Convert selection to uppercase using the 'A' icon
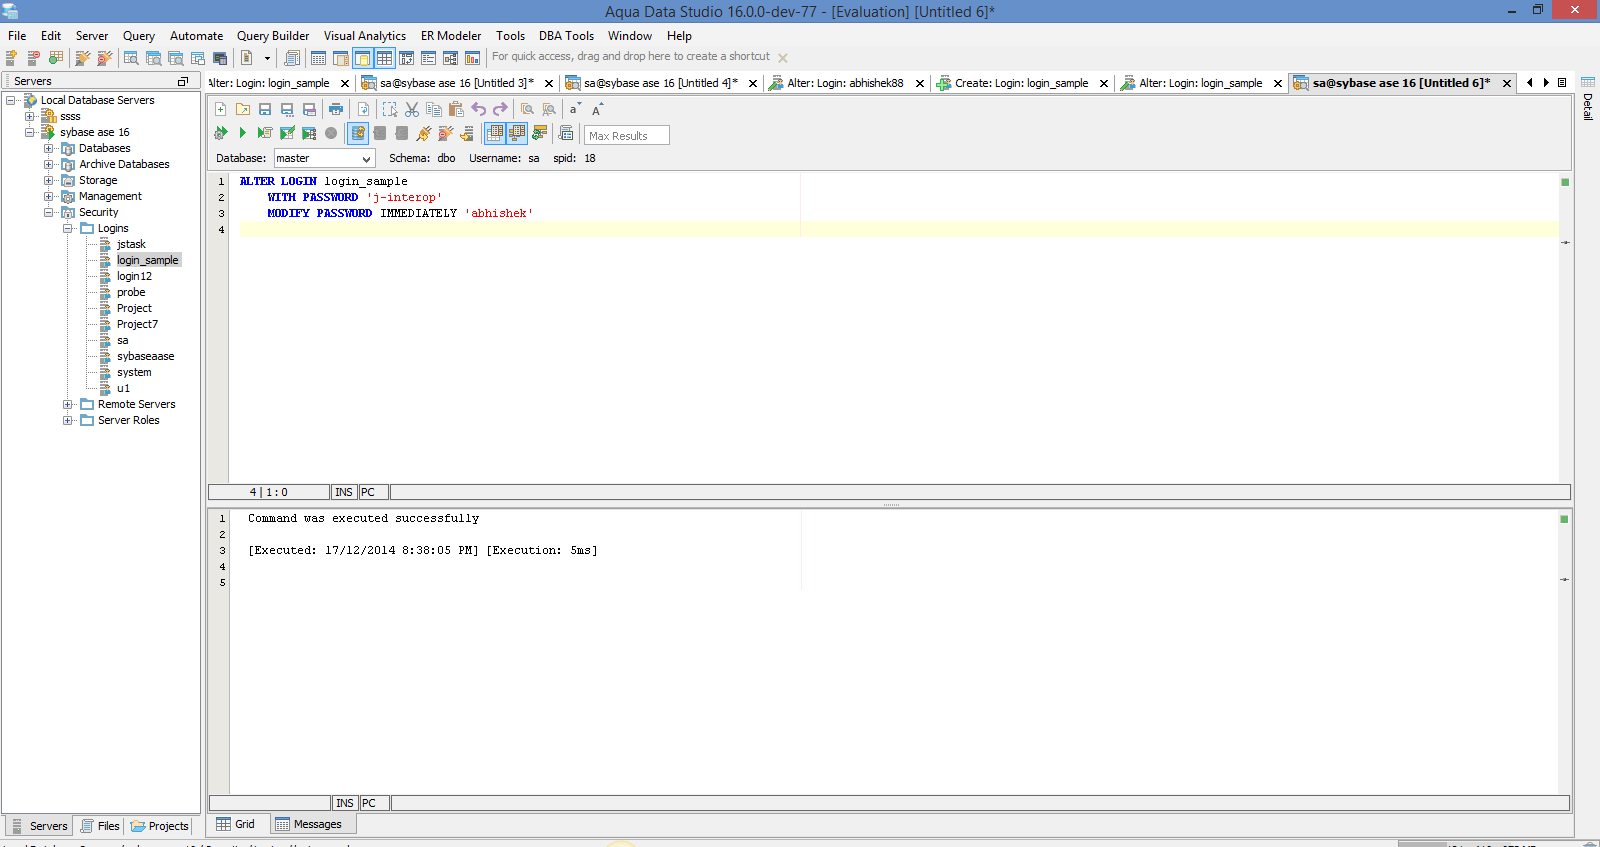This screenshot has width=1600, height=847. pos(596,109)
